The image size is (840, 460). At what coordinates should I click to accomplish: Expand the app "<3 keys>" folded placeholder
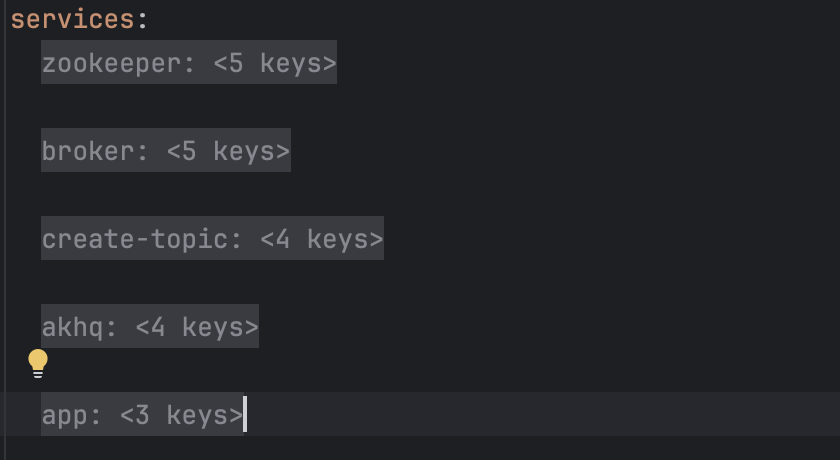pos(182,415)
